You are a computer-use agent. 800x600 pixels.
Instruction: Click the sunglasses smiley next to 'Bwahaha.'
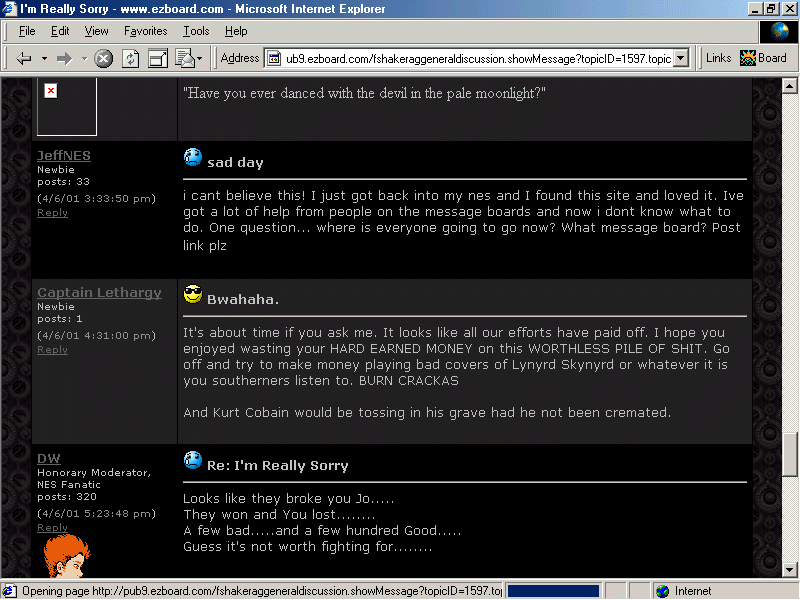193,295
